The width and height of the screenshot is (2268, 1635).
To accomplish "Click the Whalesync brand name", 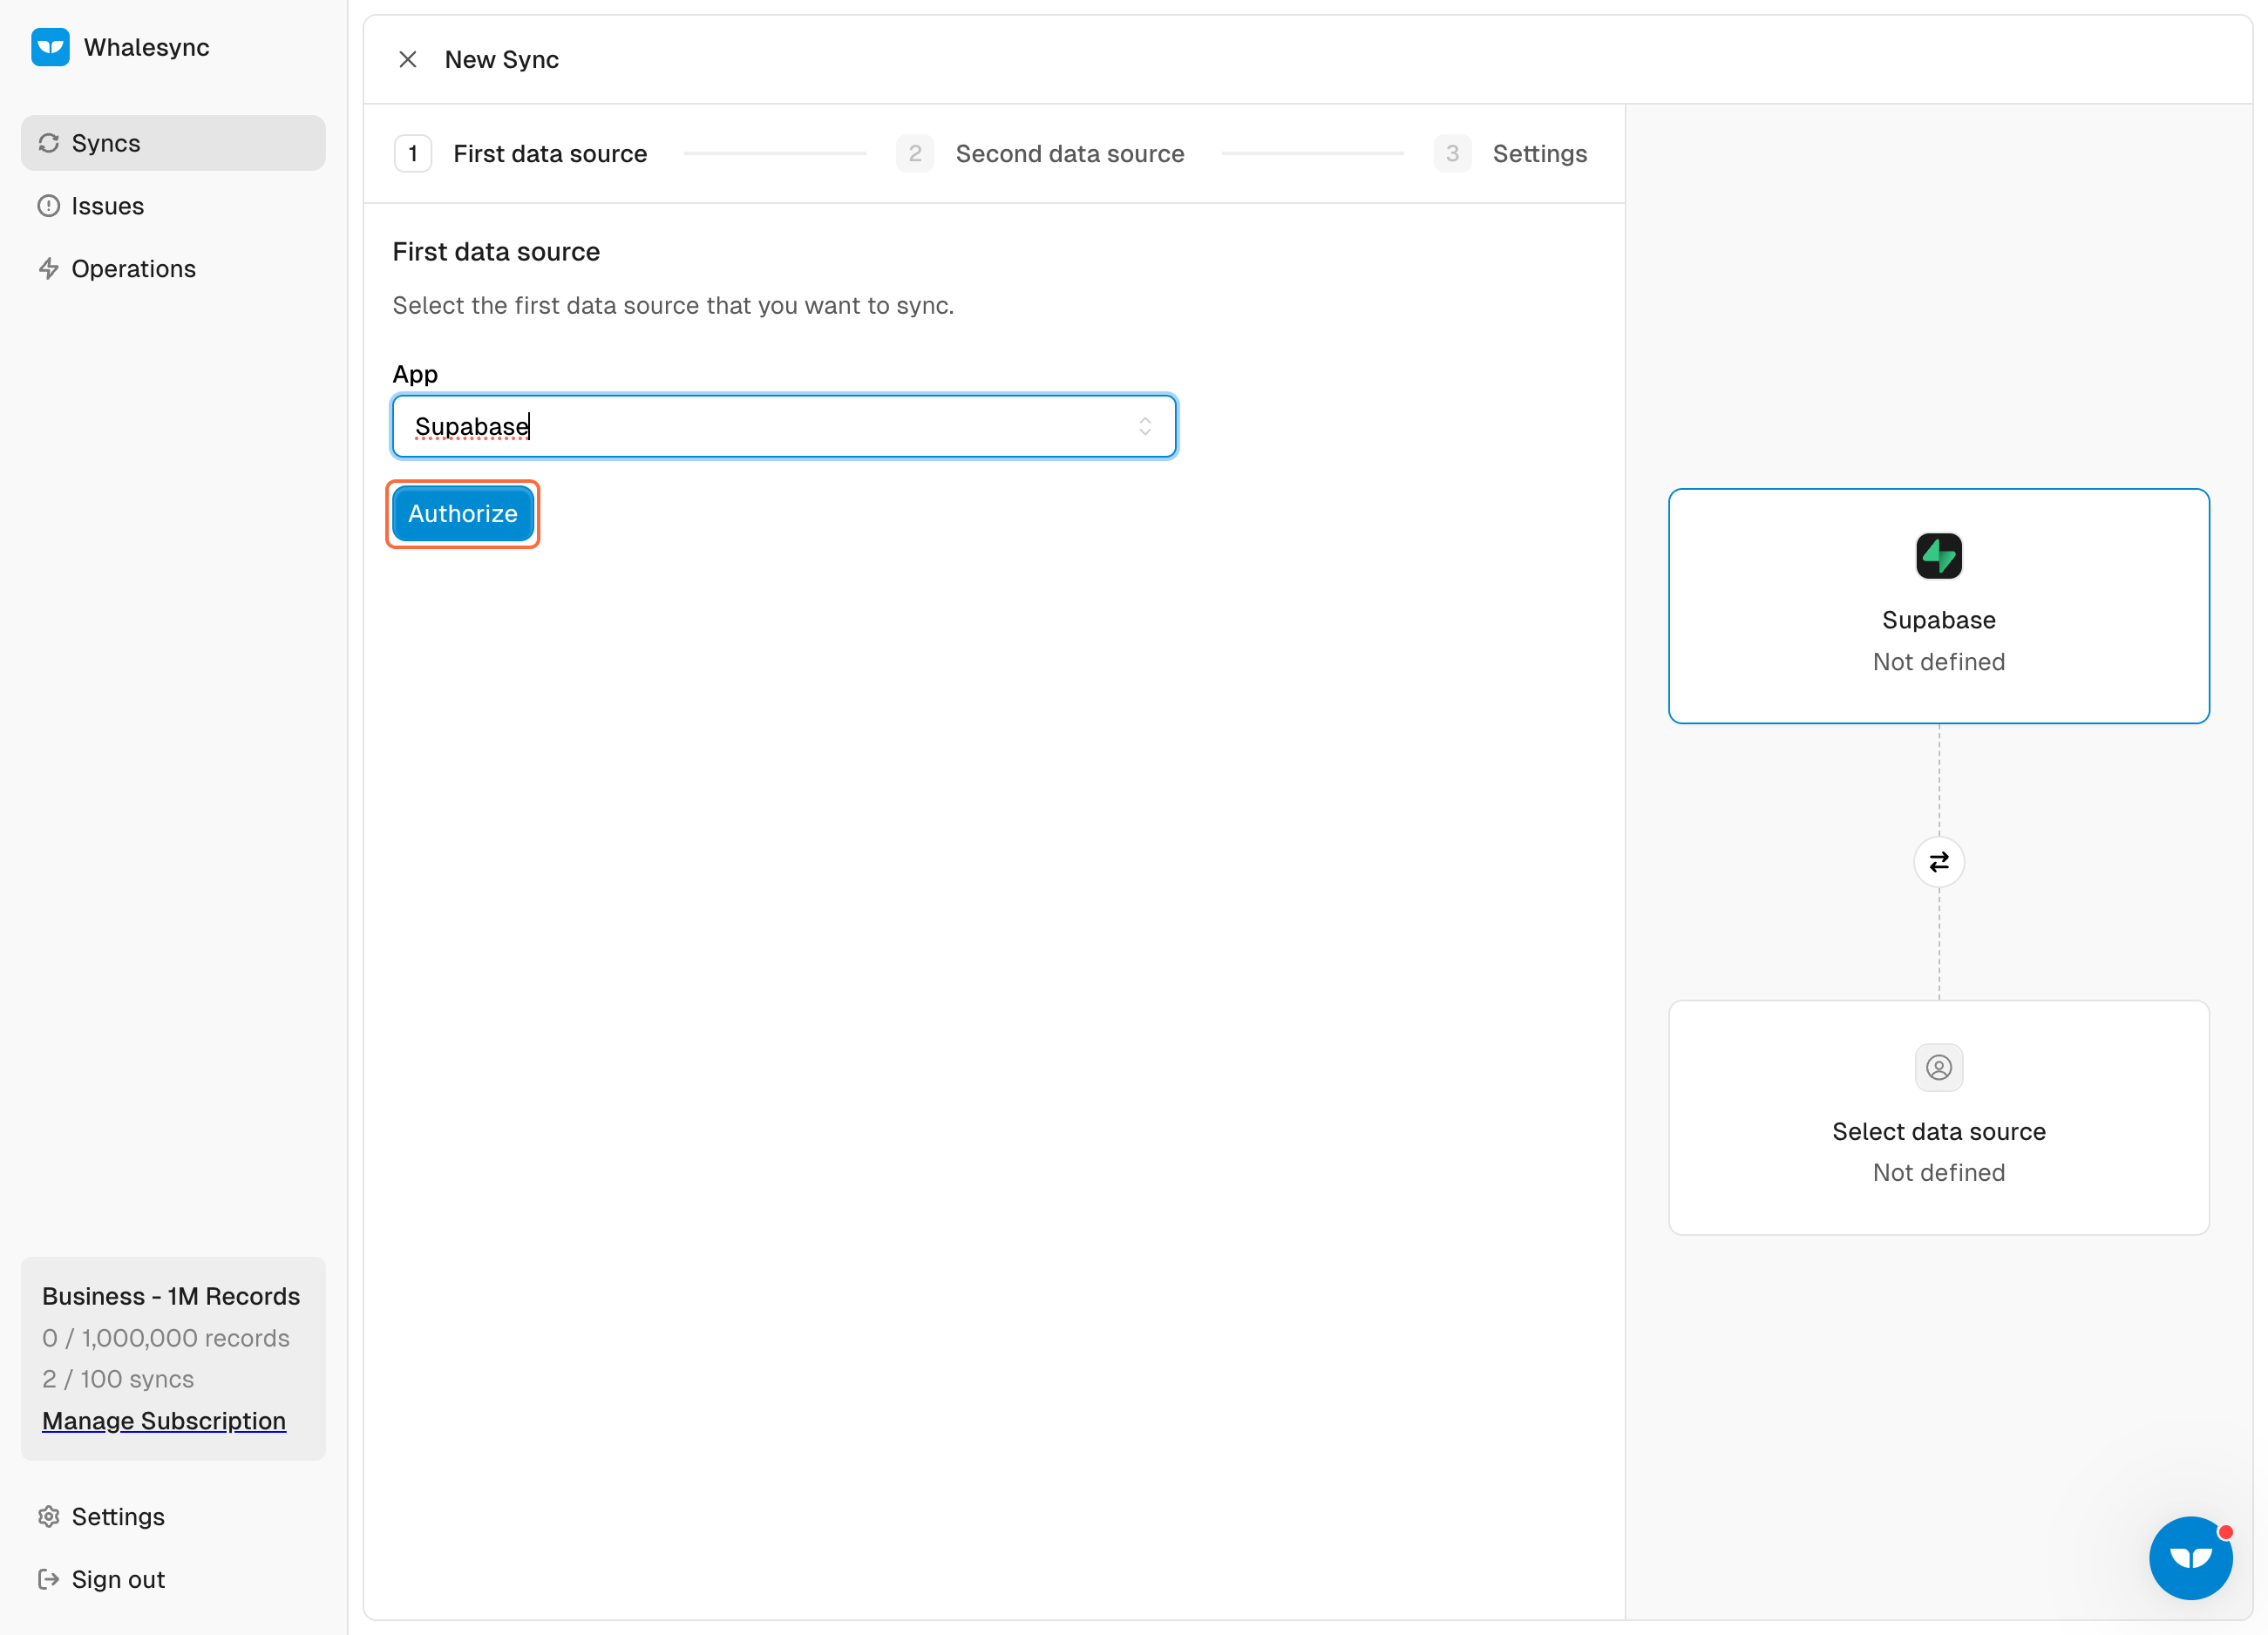I will coord(147,48).
